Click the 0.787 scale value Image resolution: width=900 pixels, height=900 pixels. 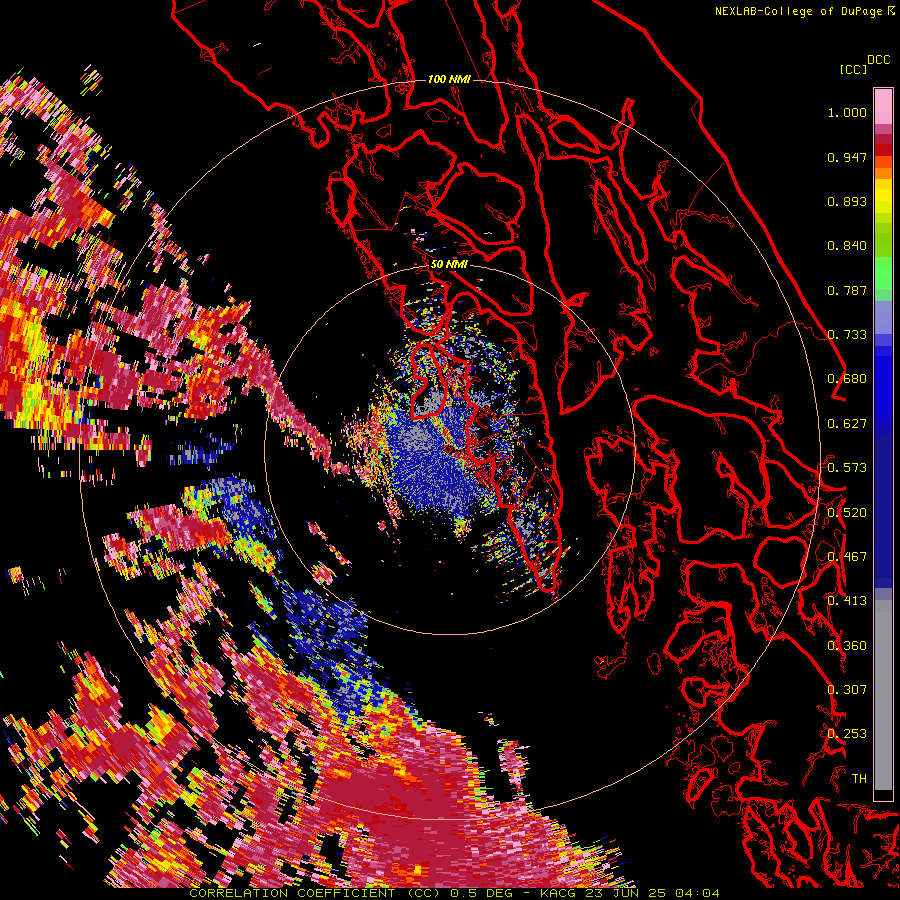pos(847,290)
